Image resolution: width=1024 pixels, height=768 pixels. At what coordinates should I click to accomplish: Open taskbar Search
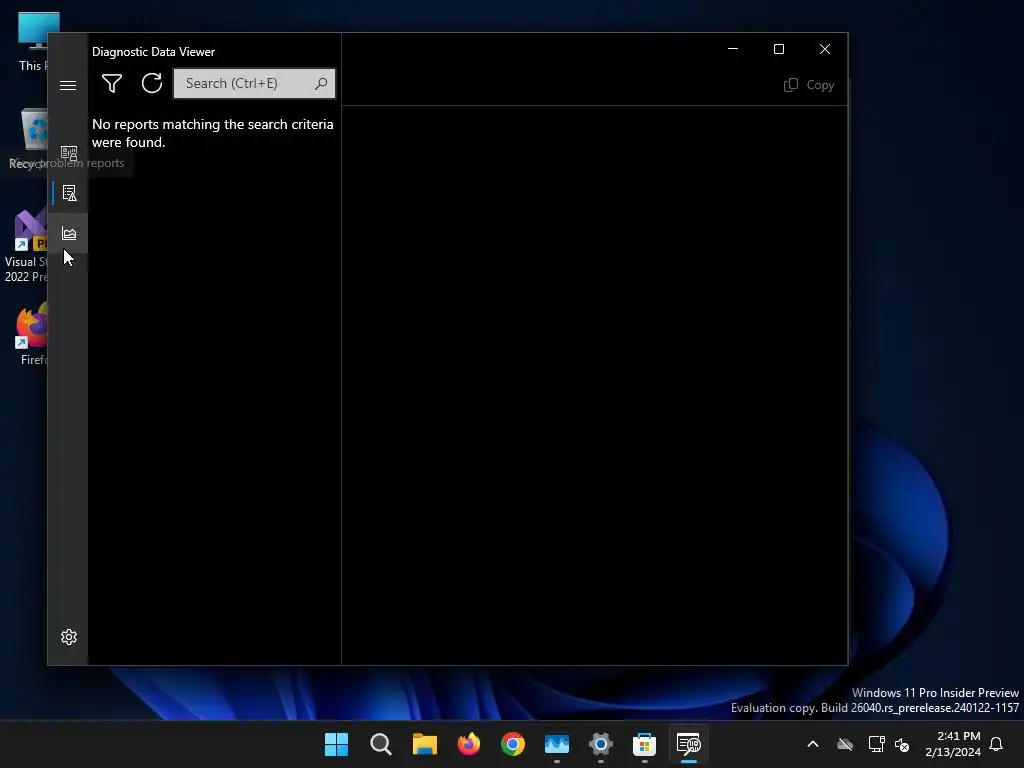(381, 744)
